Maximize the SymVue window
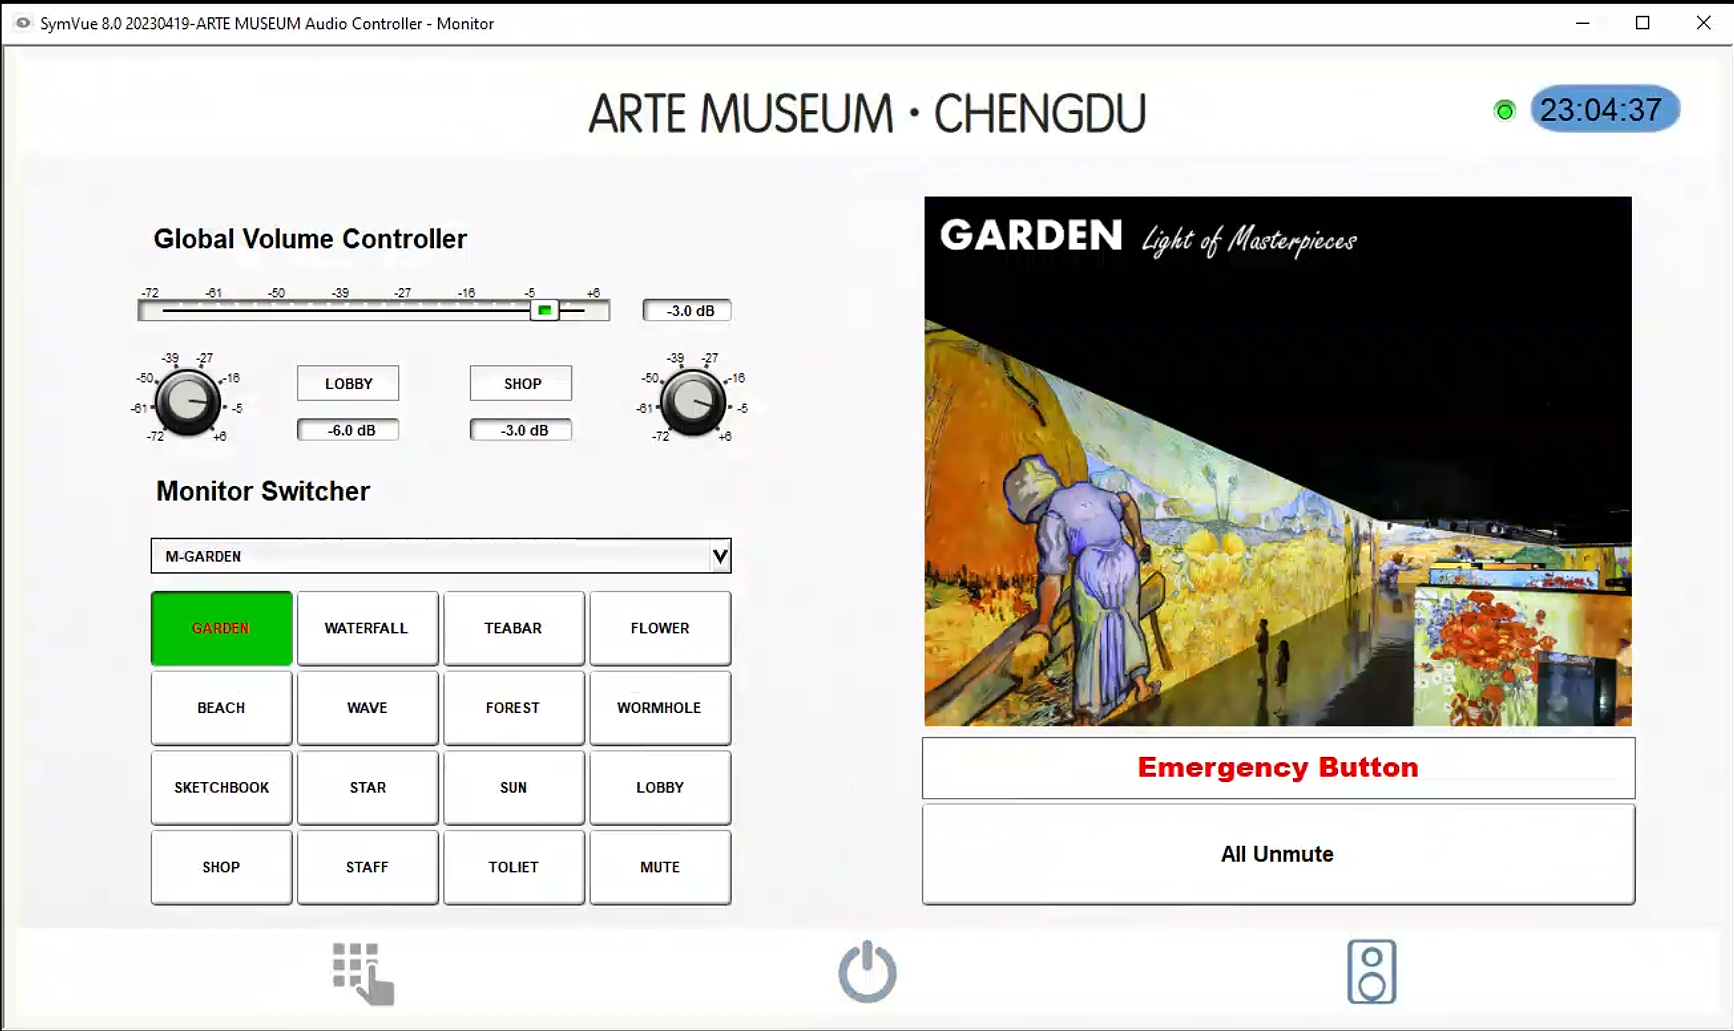 pos(1642,23)
